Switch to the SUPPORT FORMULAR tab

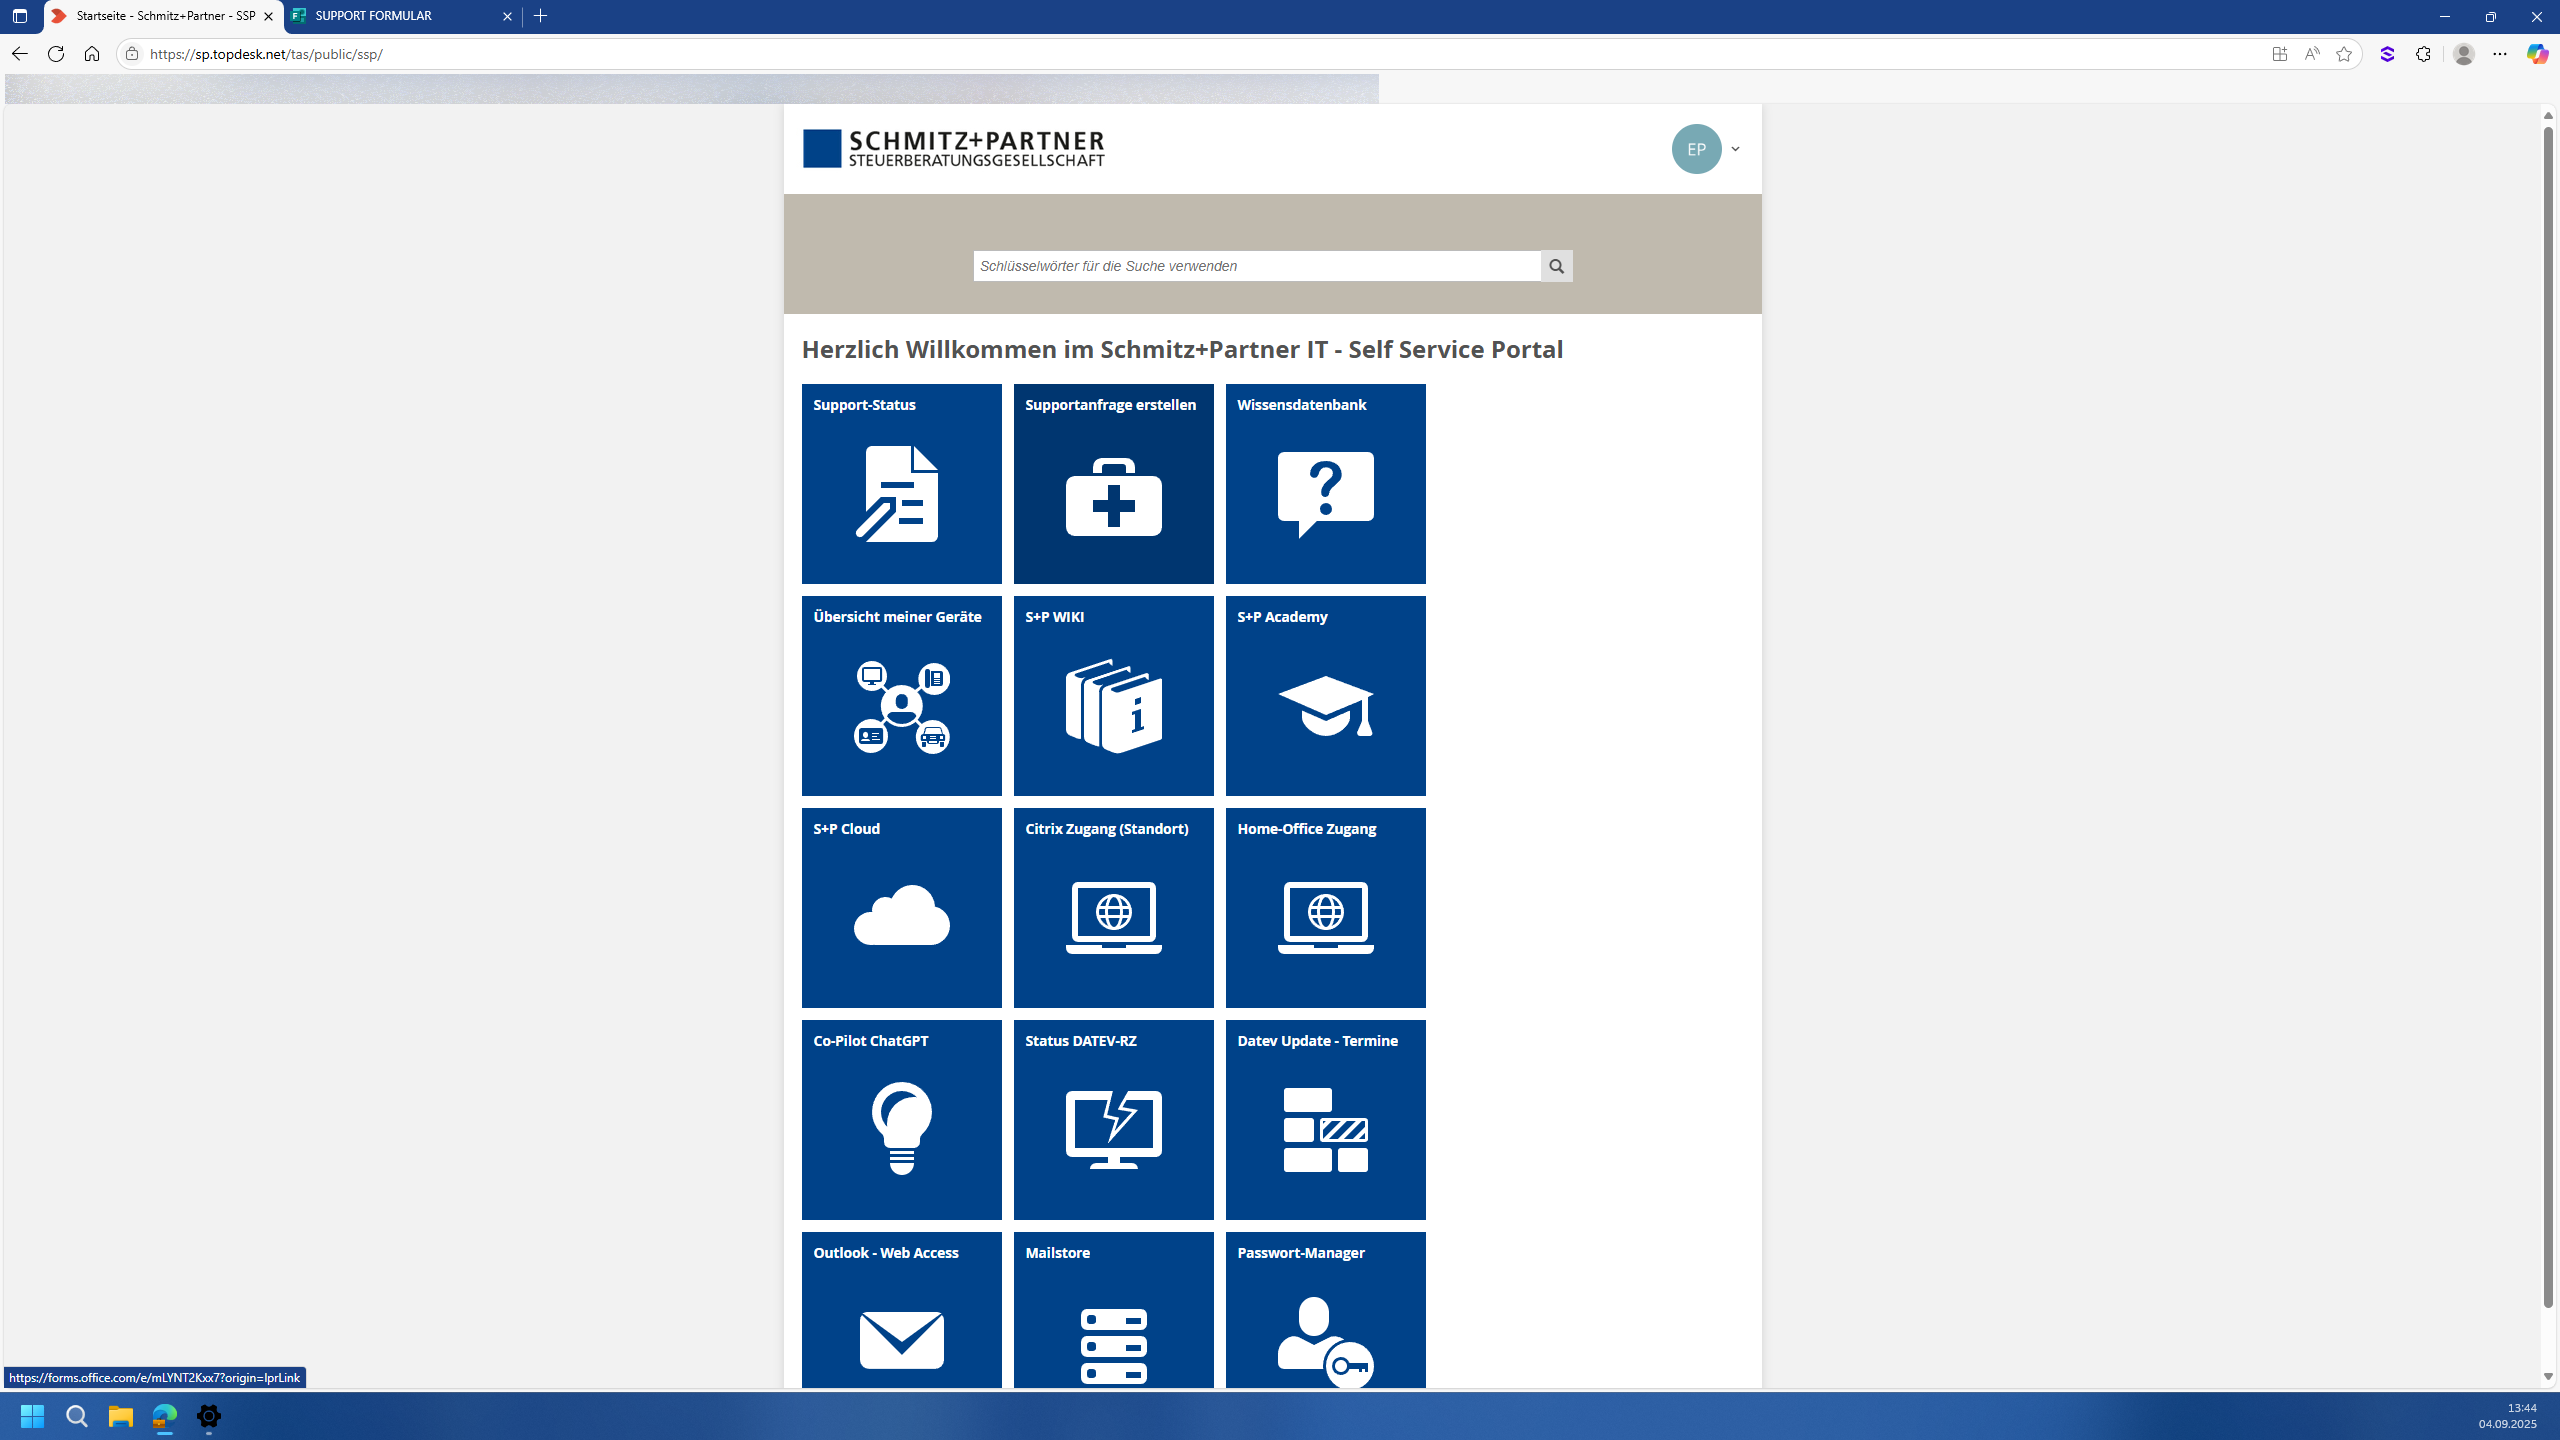point(400,16)
